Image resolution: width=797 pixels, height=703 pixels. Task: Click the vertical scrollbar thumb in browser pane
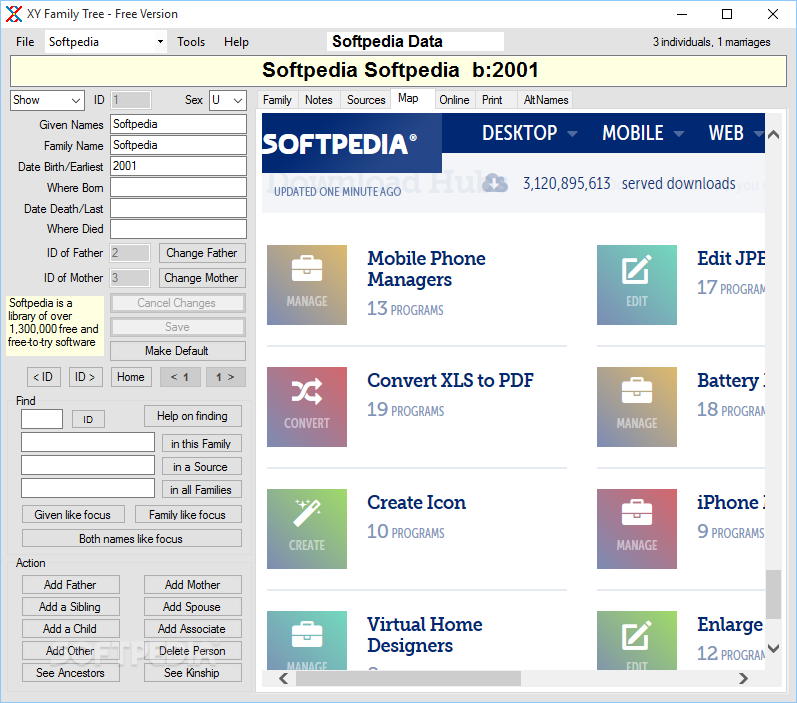773,594
